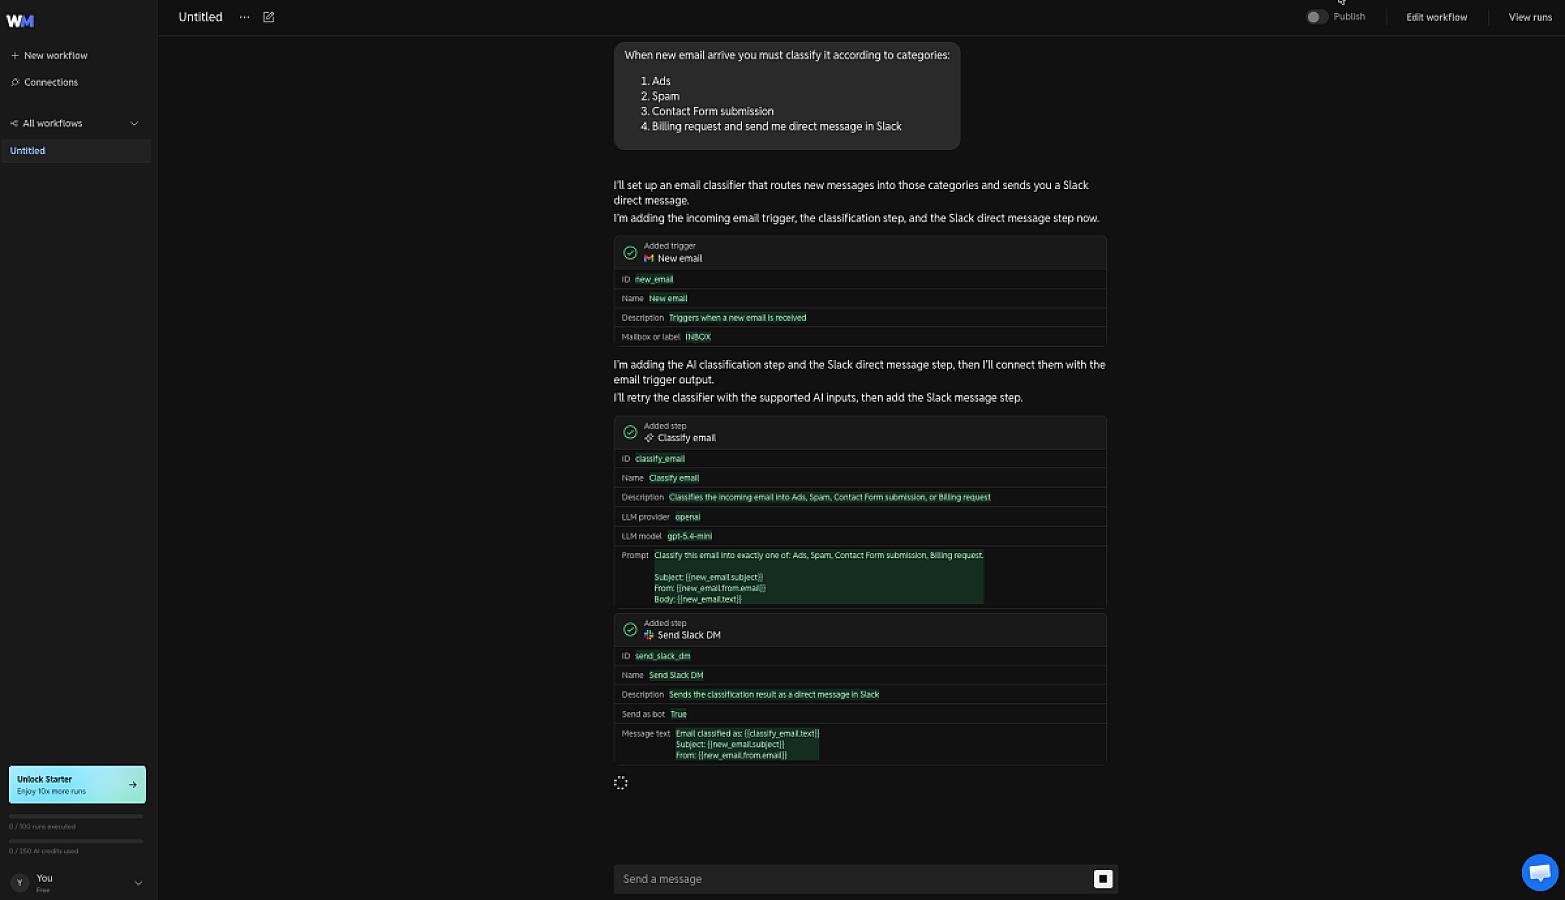This screenshot has width=1565, height=900.
Task: Click the send_slack_dm ID value
Action: point(663,656)
